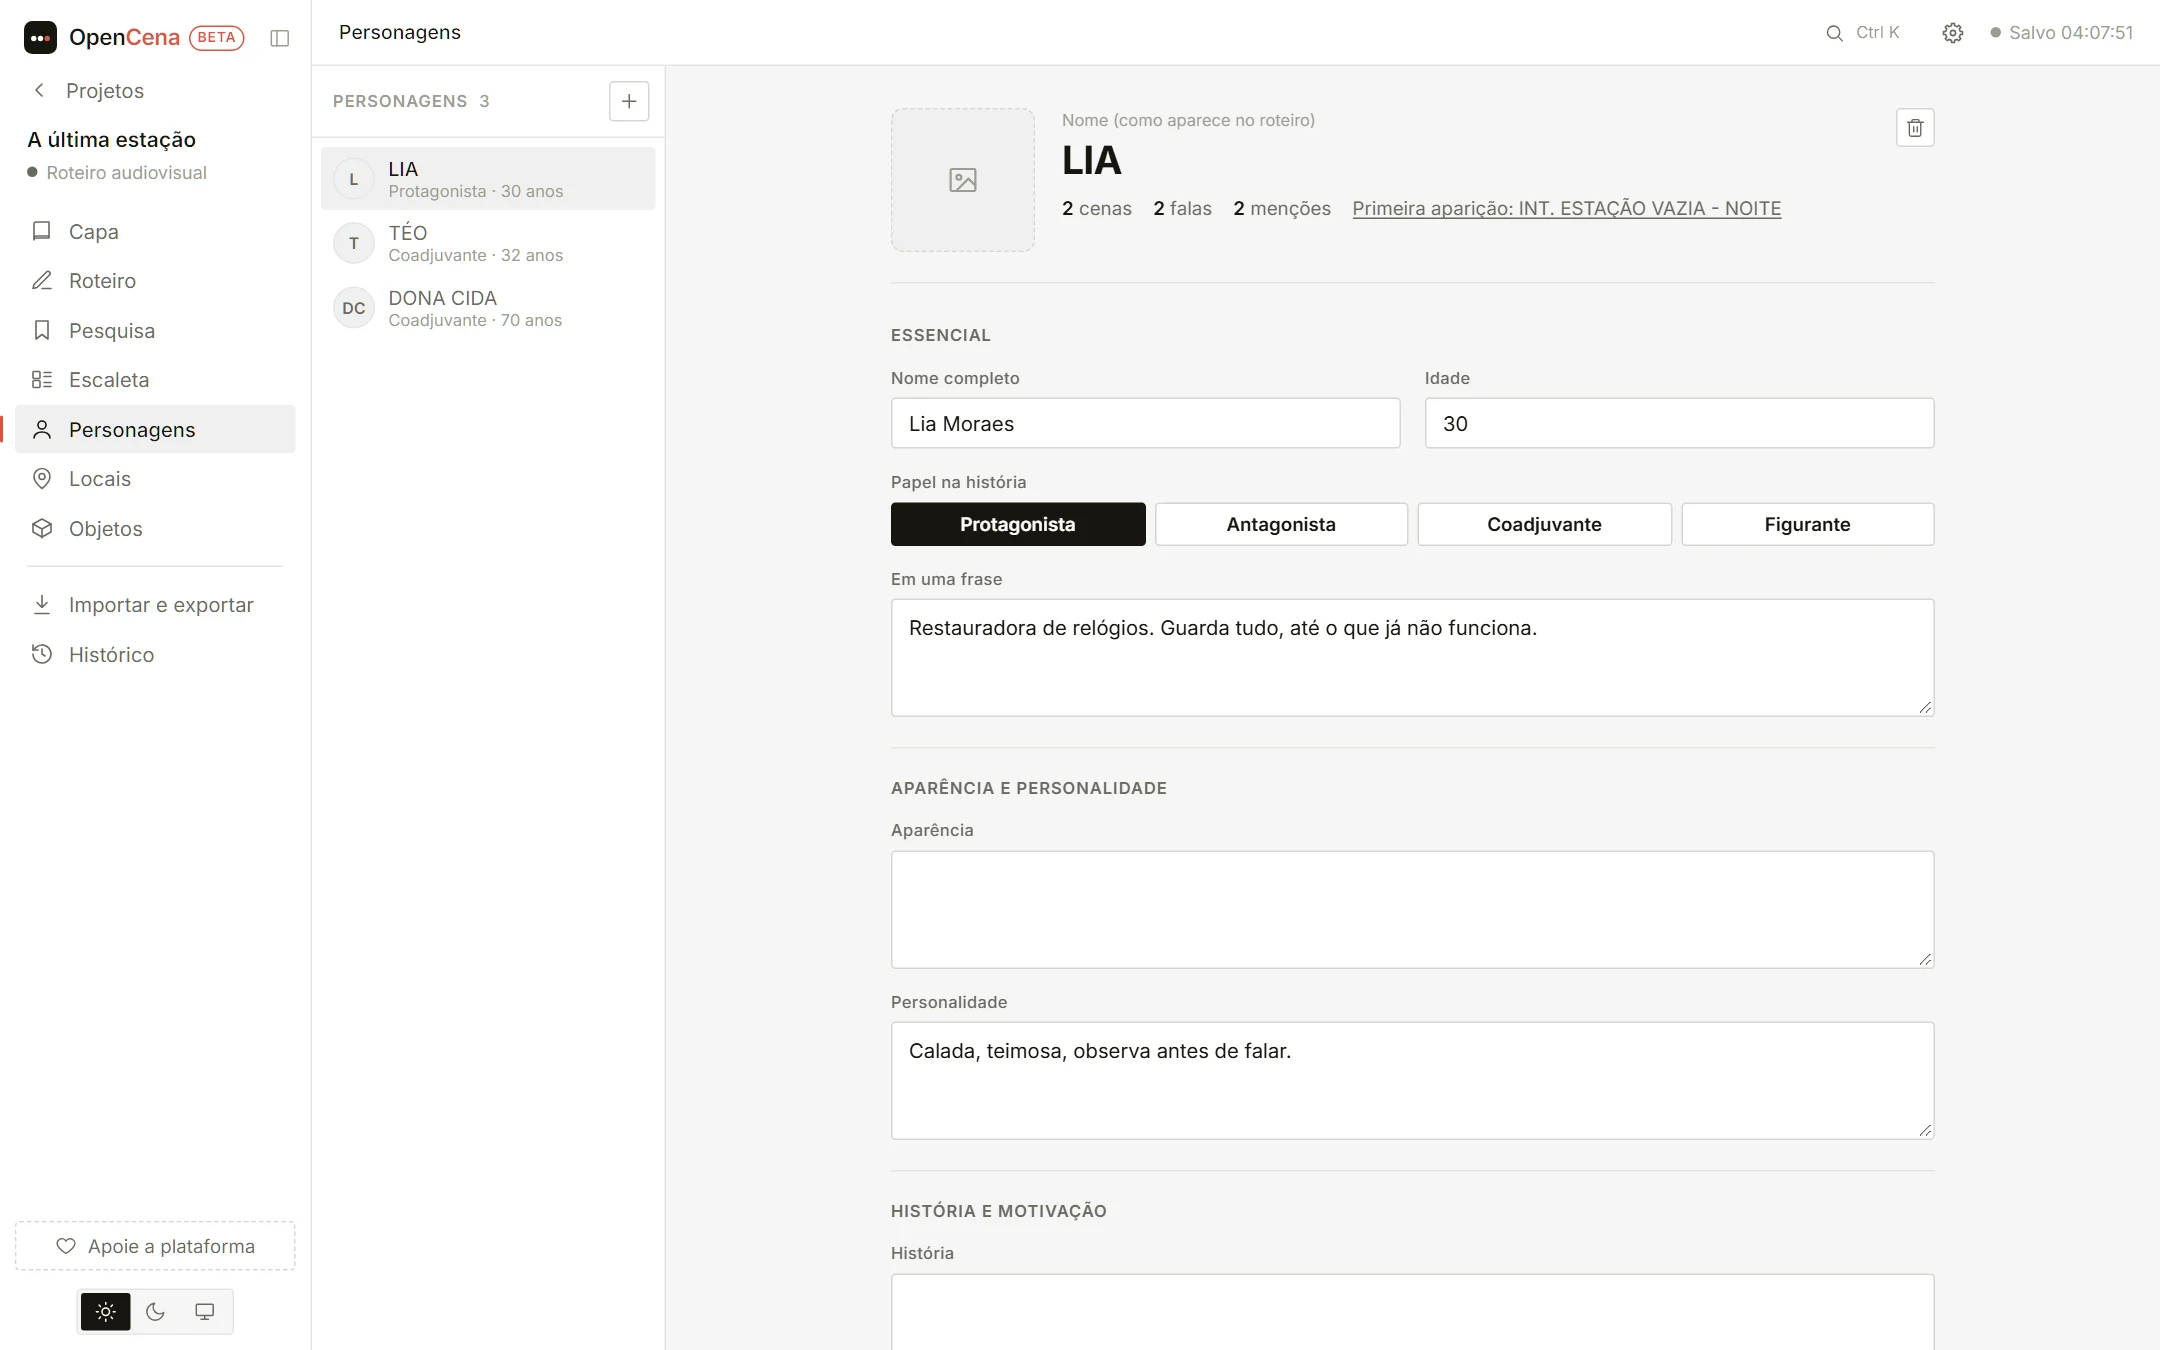Switch to dark theme moon icon
The width and height of the screenshot is (2160, 1350).
coord(155,1312)
